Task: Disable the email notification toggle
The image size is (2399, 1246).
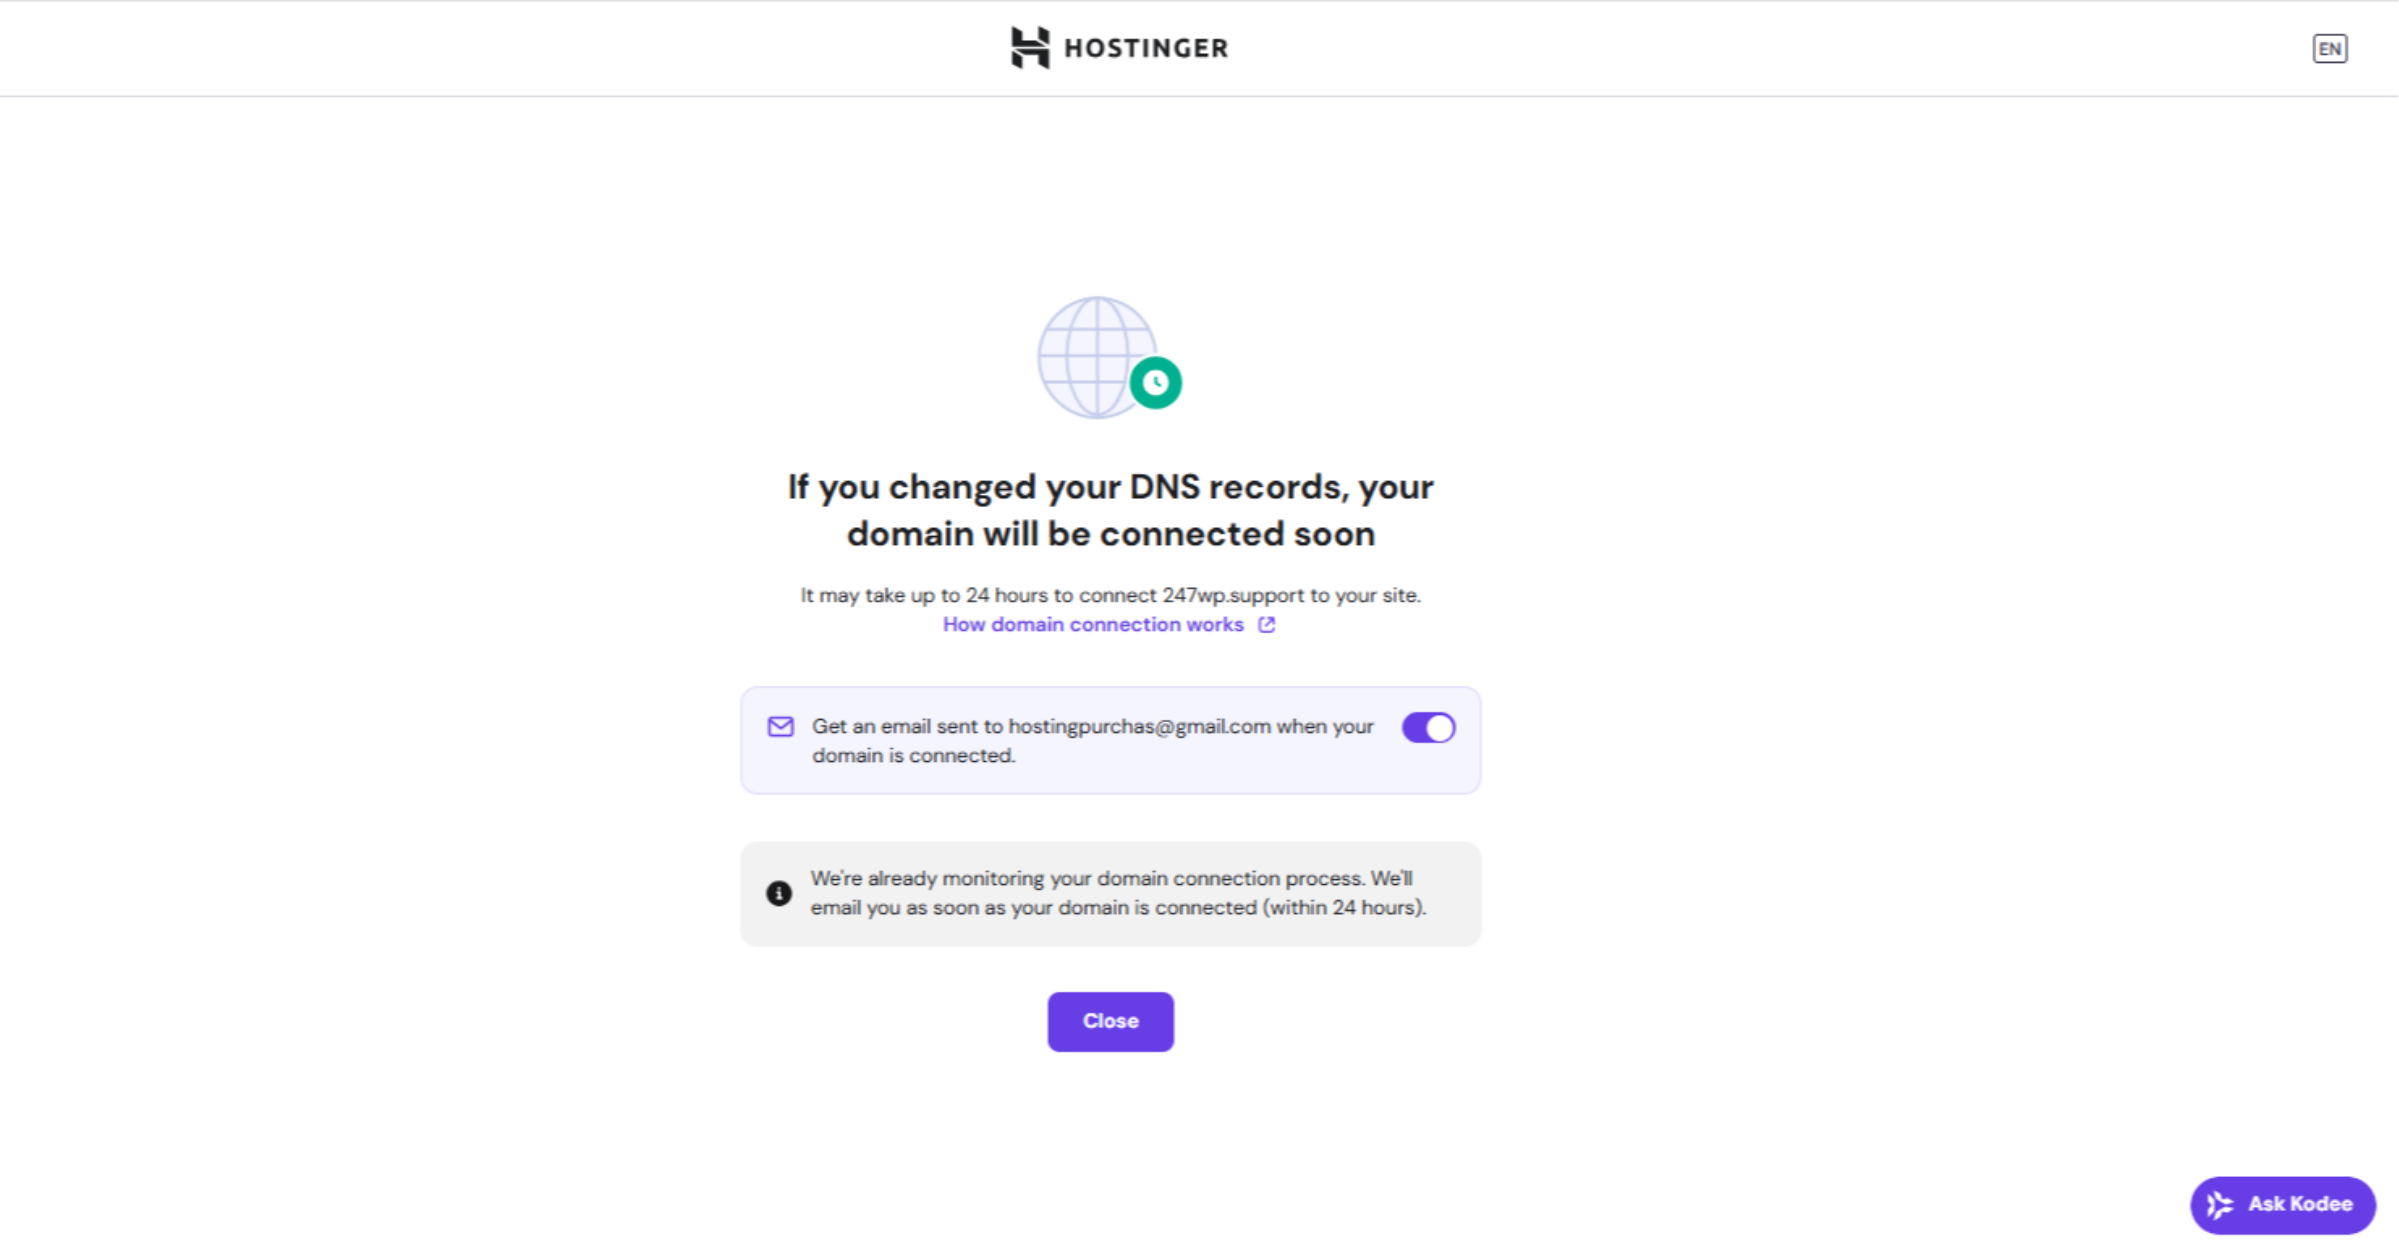Action: 1427,728
